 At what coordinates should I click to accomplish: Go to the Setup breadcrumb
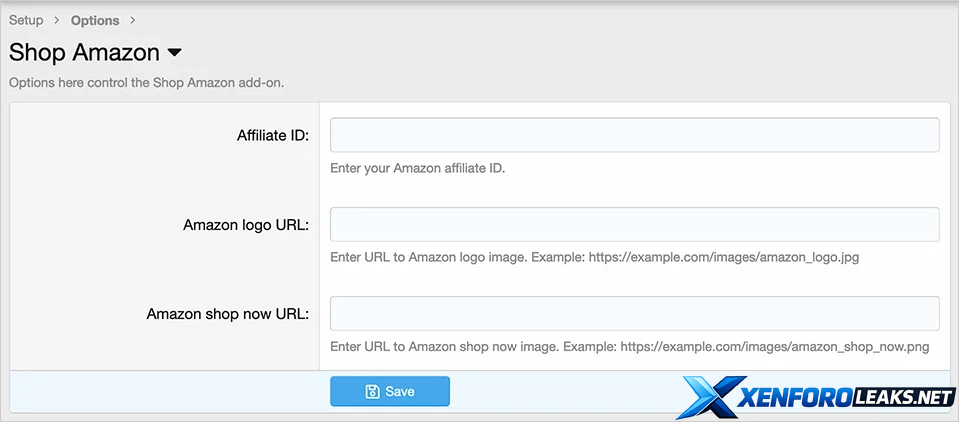[26, 20]
